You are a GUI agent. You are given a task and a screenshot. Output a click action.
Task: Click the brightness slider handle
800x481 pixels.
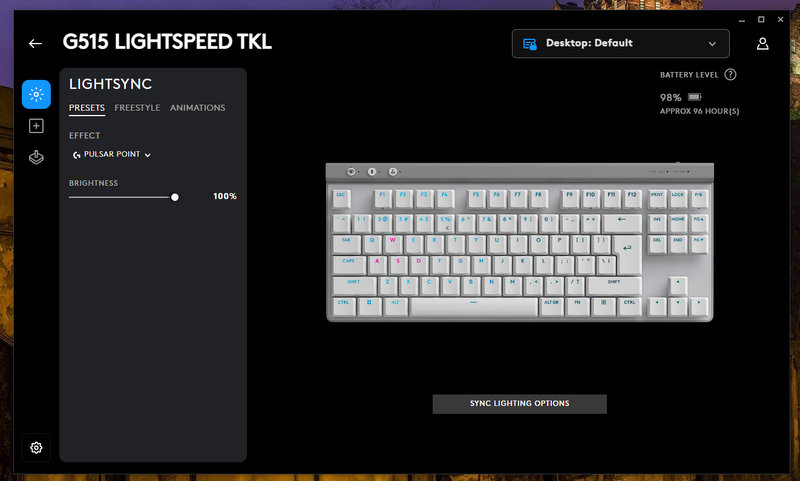pyautogui.click(x=175, y=197)
